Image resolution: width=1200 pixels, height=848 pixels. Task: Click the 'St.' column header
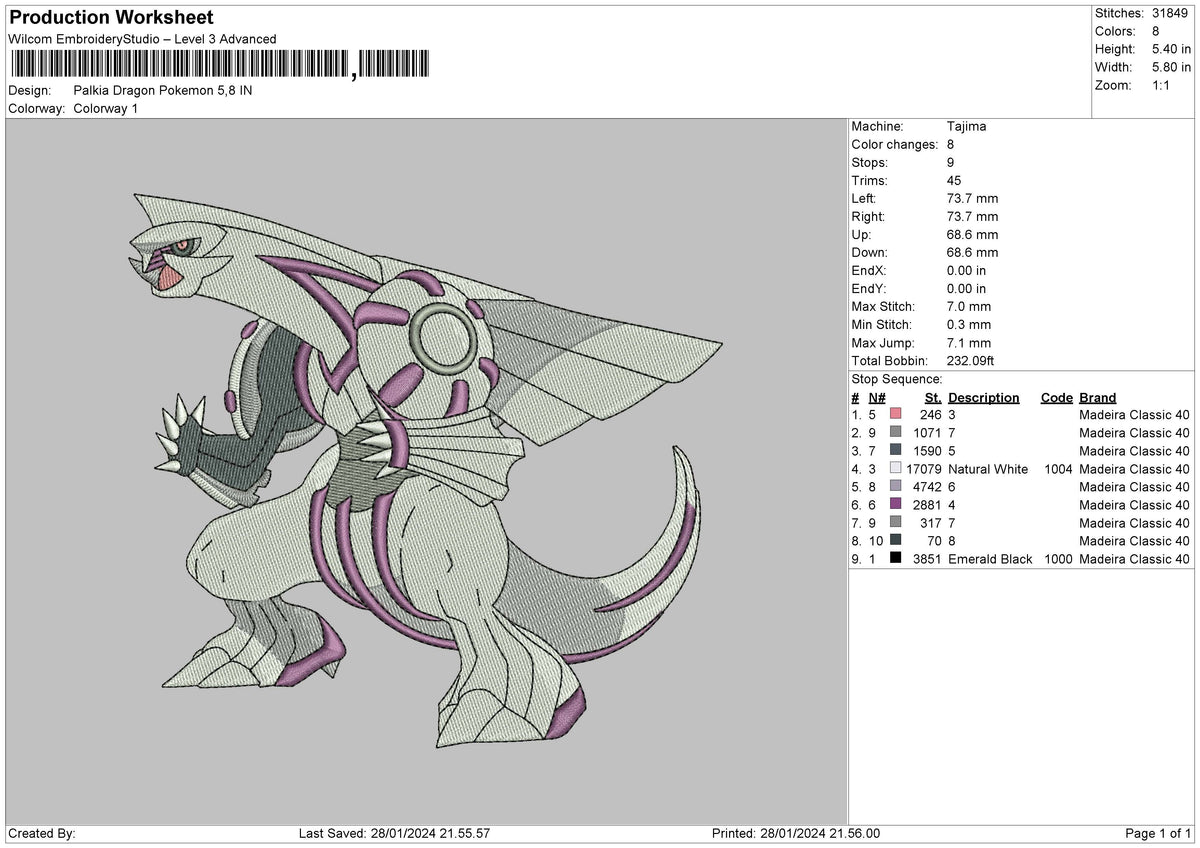[x=933, y=398]
